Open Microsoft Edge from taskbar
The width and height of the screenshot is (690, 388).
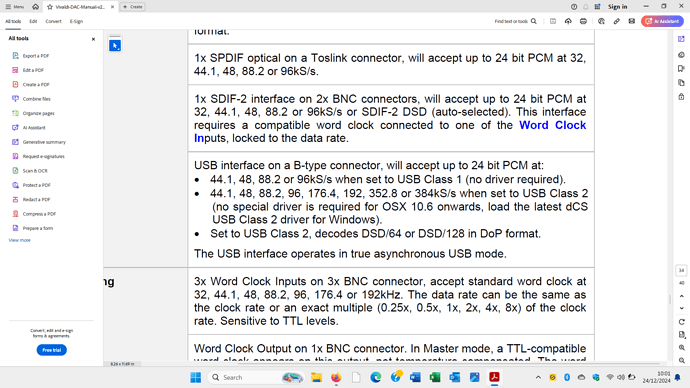[x=376, y=377]
